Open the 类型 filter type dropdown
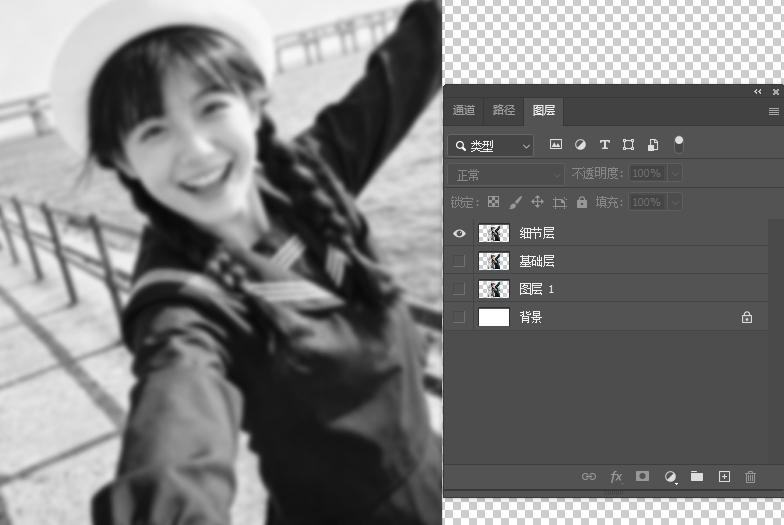This screenshot has height=525, width=784. 492,146
